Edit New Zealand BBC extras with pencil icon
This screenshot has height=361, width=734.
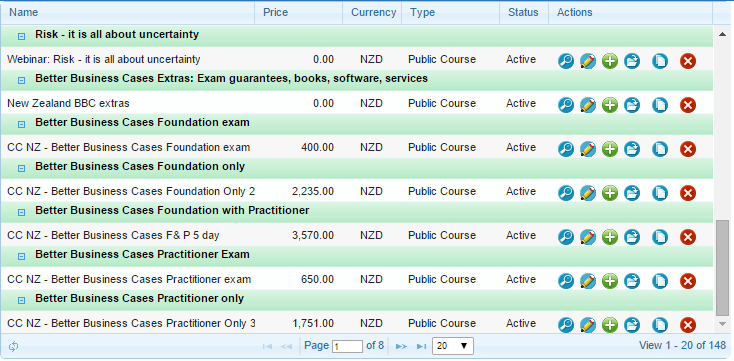click(x=588, y=105)
